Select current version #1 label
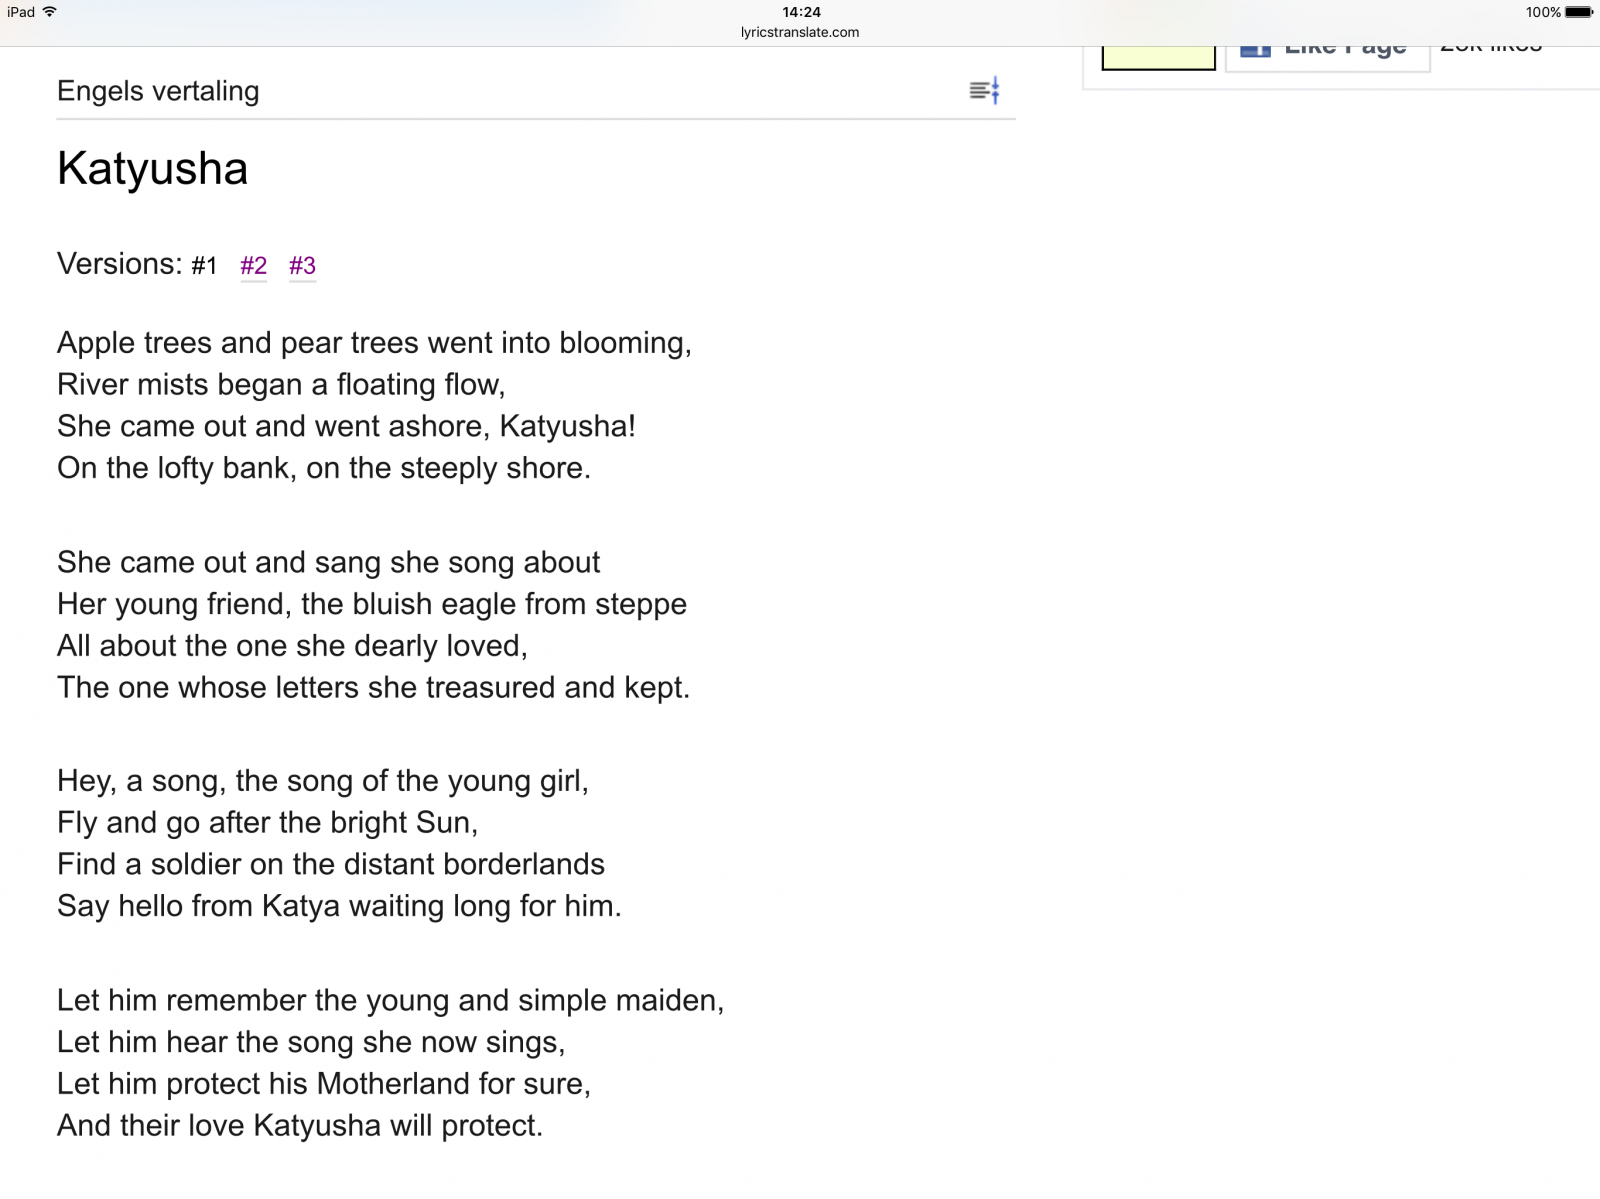 pyautogui.click(x=204, y=266)
